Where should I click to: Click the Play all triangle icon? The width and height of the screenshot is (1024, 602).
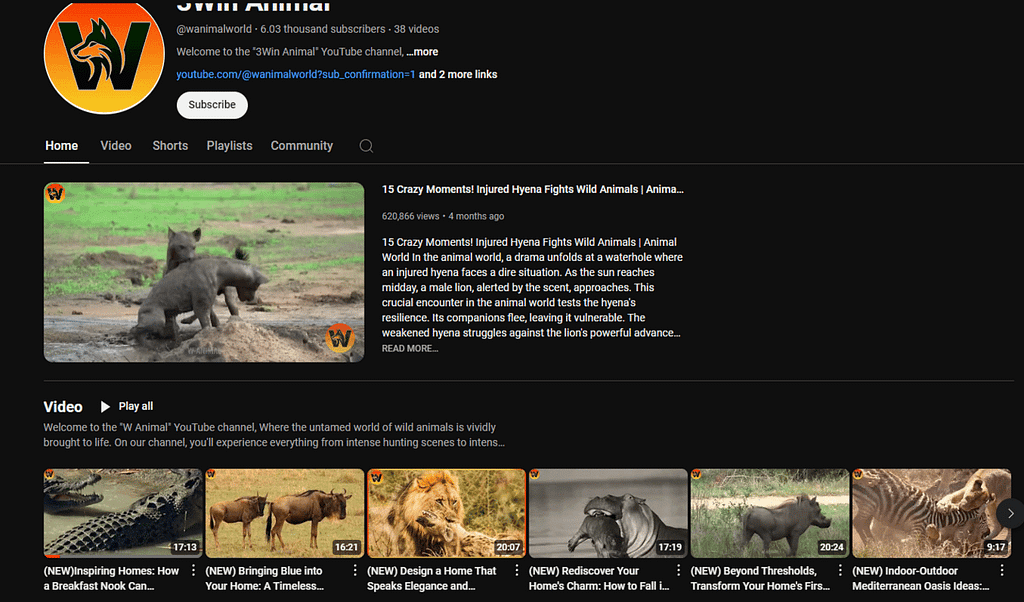coord(105,407)
